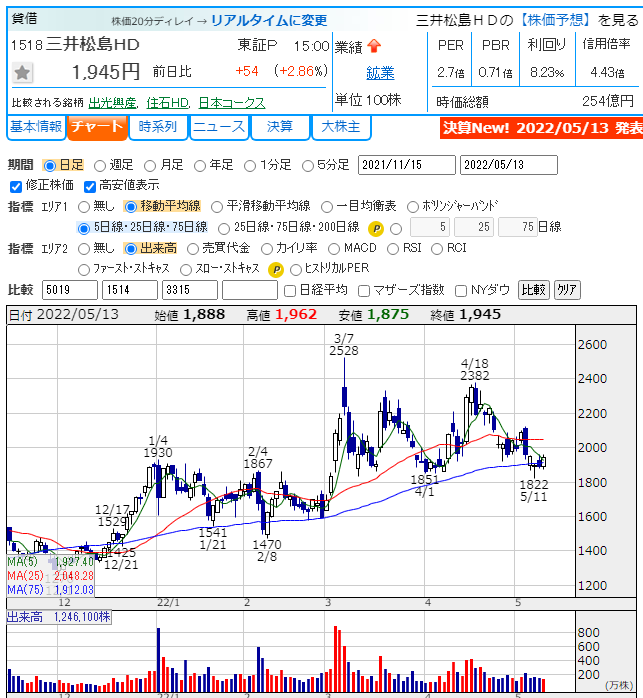This screenshot has width=643, height=698.
Task: Follow the 出光興産 comparison stock link
Action: point(114,103)
